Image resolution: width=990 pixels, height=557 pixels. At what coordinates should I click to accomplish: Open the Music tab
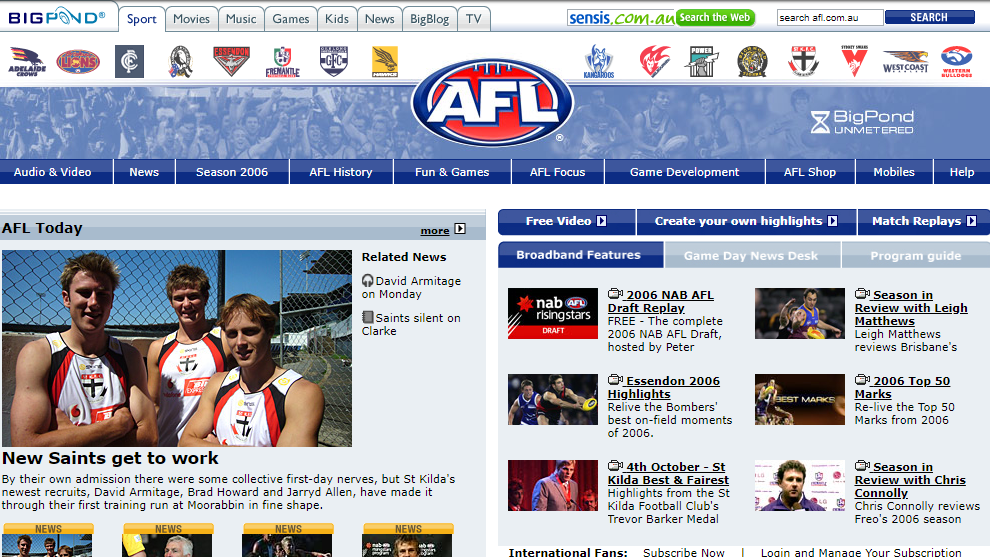(241, 19)
